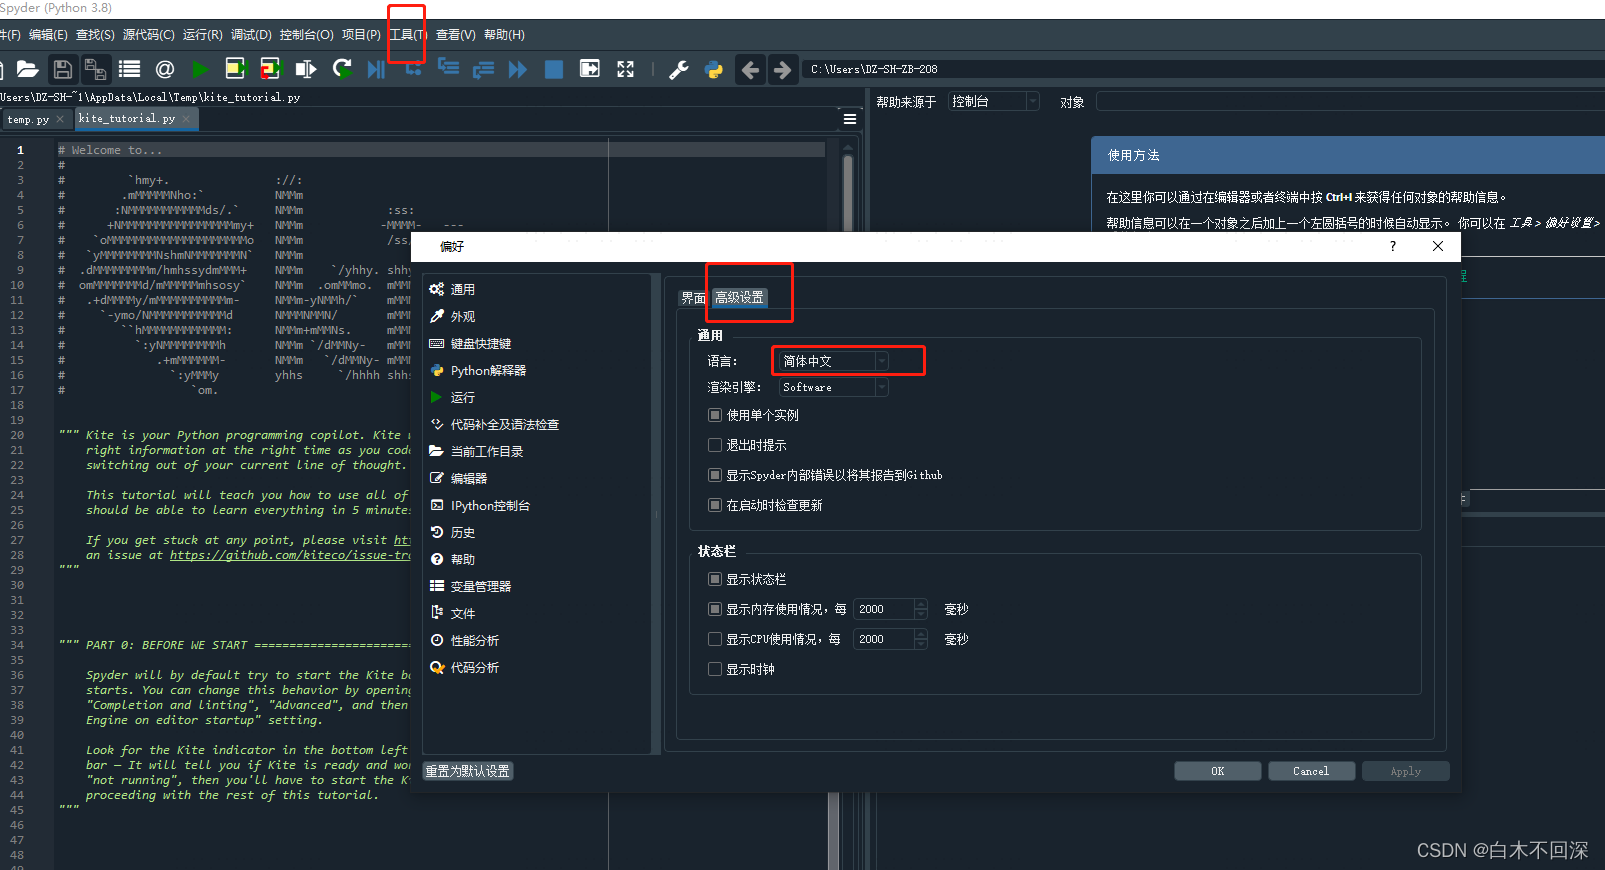Image resolution: width=1605 pixels, height=870 pixels.
Task: Enable the 显示CPU使用情况 checkbox
Action: click(x=715, y=639)
